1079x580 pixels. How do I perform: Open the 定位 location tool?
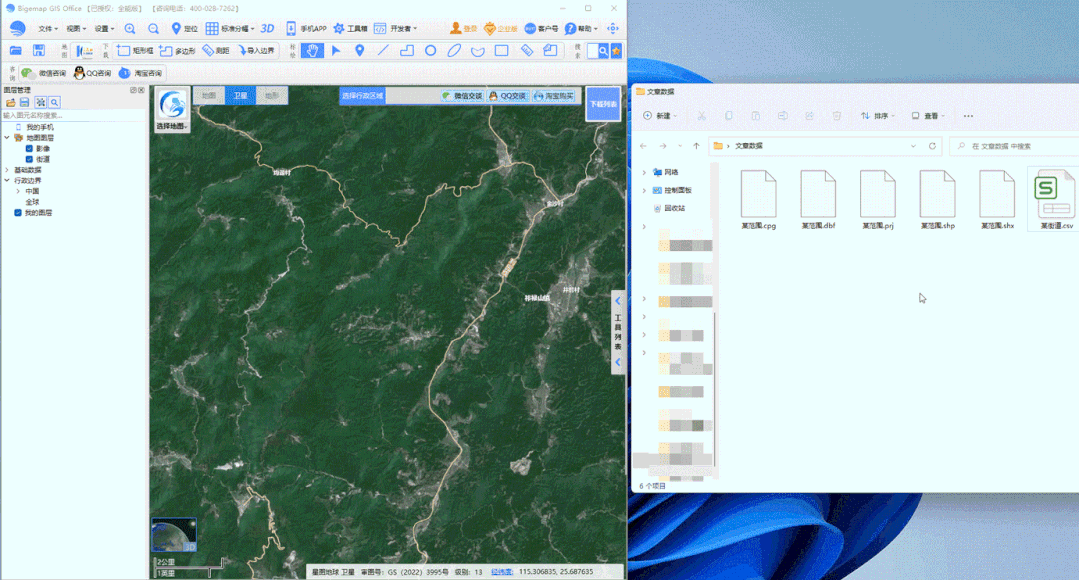pos(184,29)
